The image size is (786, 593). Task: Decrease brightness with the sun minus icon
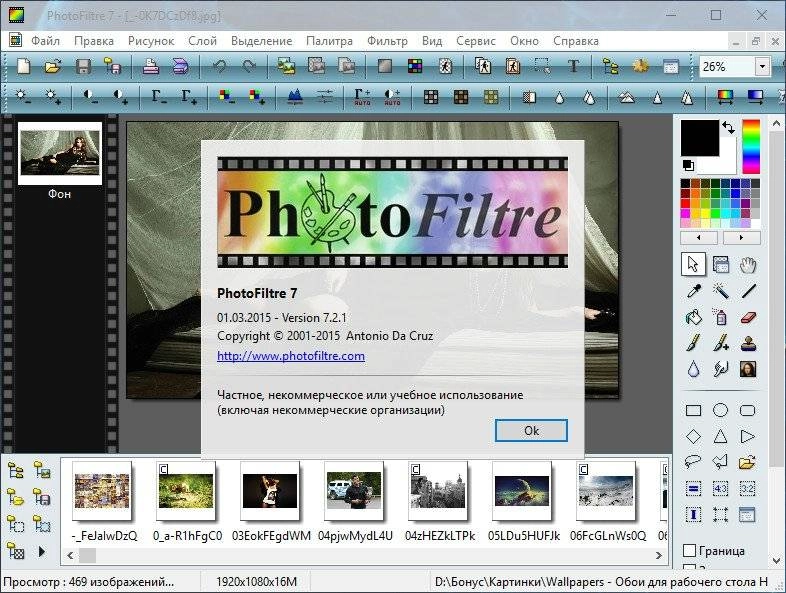[22, 96]
